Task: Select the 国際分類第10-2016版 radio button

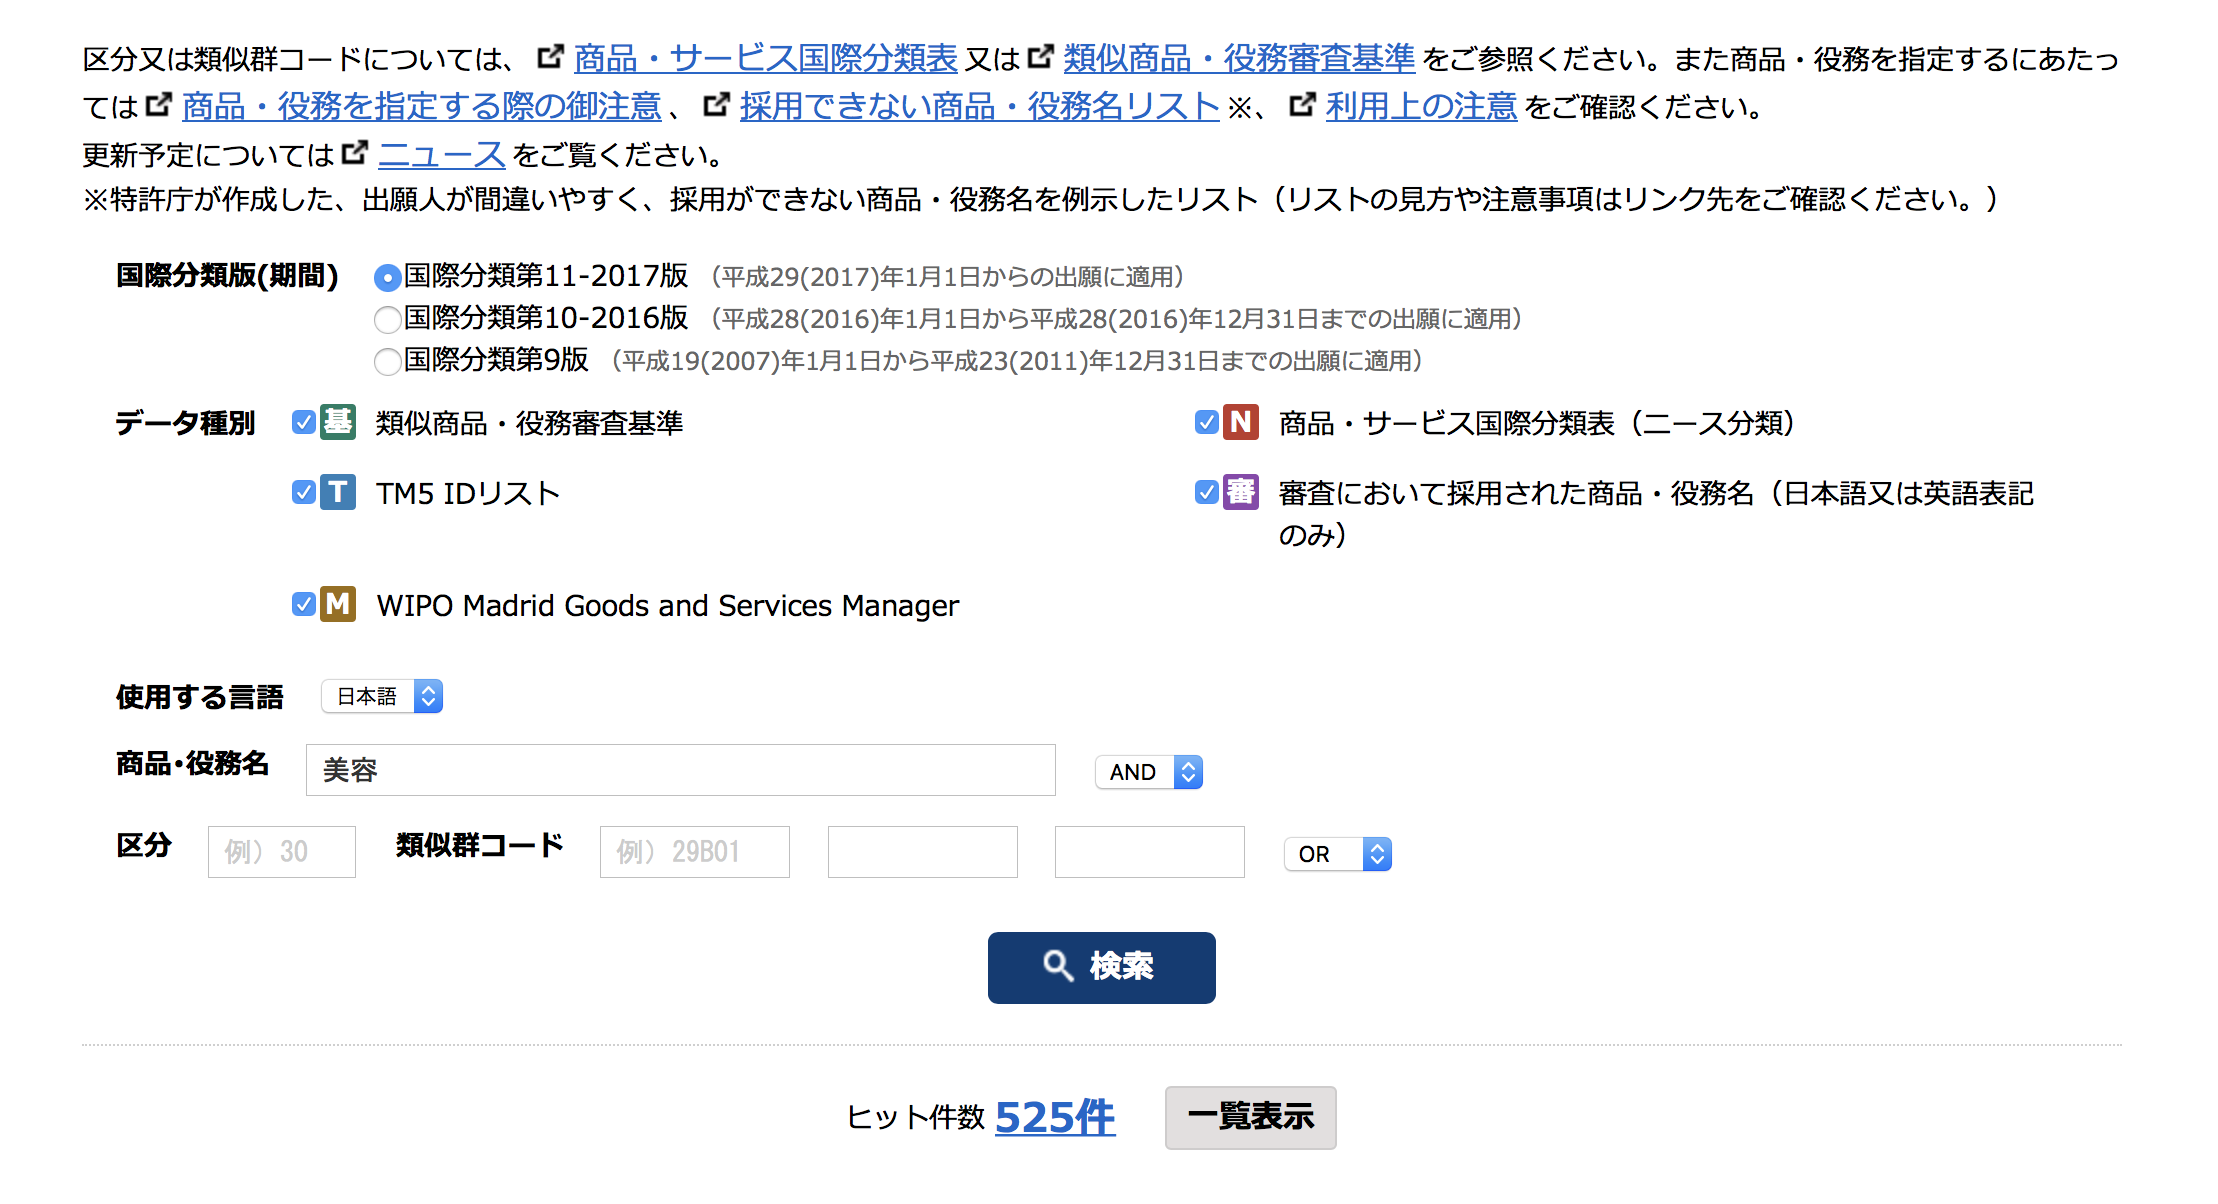Action: pos(387,320)
